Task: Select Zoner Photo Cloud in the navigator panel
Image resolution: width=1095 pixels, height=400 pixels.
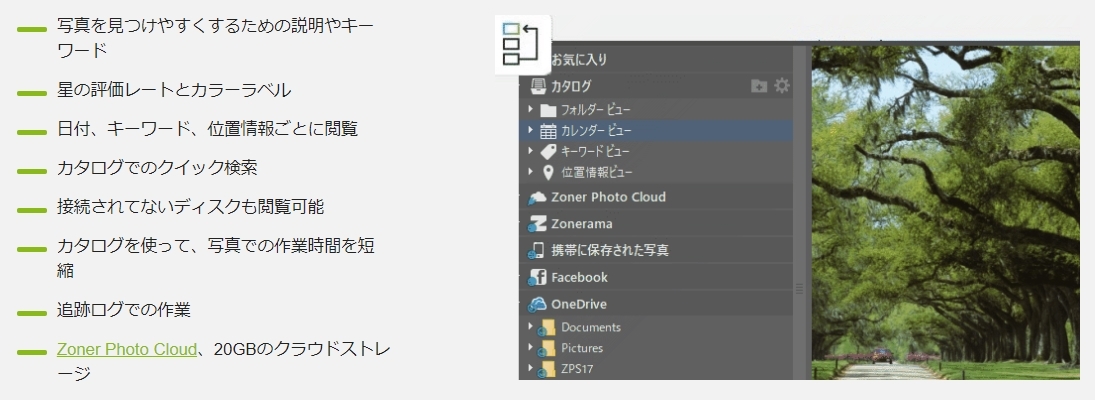Action: point(608,197)
